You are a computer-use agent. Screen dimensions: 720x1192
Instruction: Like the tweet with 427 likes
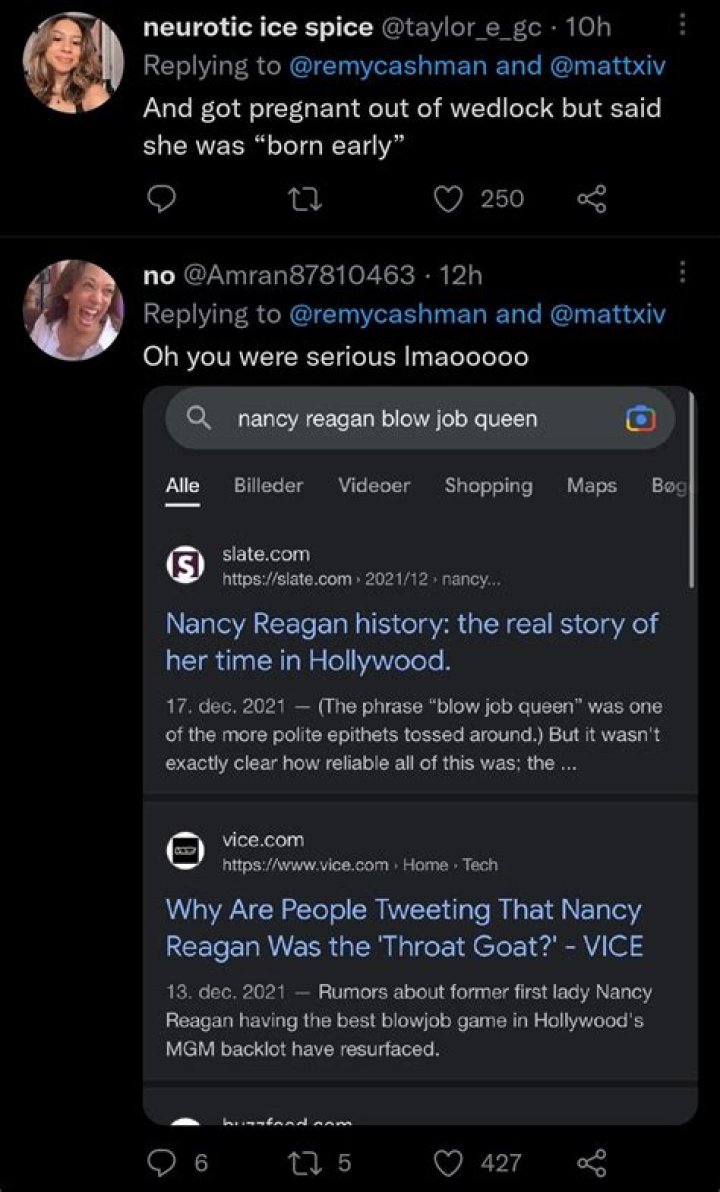(448, 1163)
